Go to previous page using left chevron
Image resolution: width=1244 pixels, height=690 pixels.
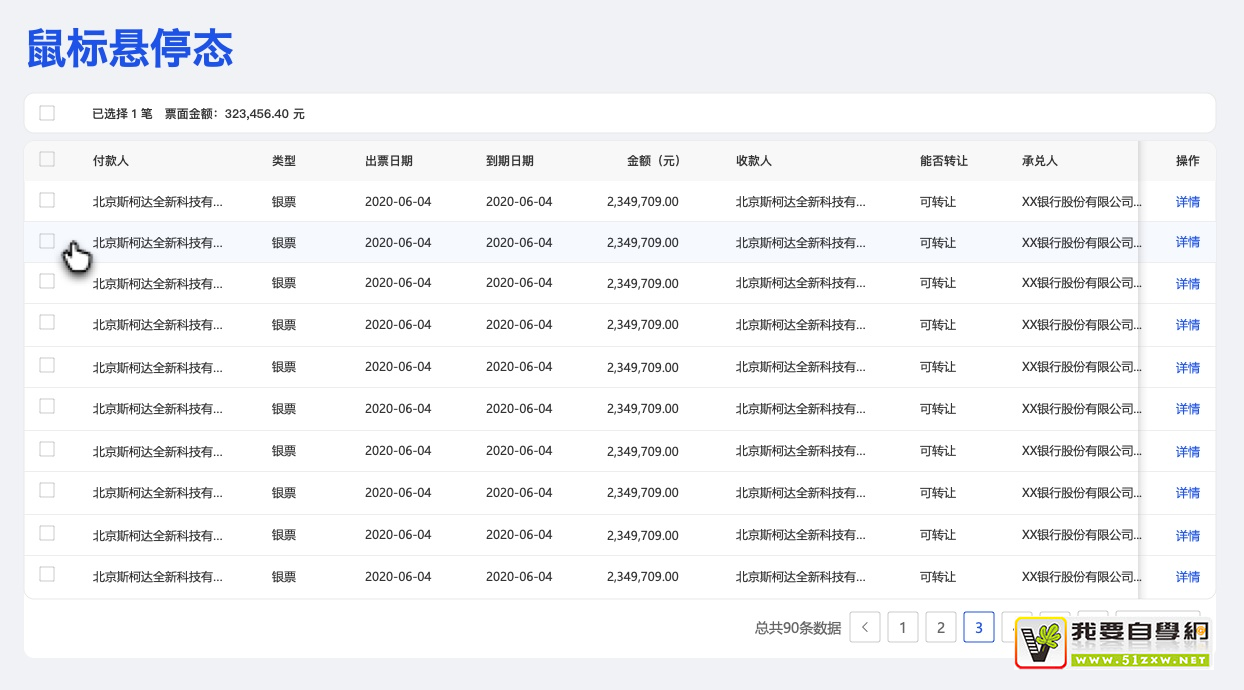click(865, 628)
